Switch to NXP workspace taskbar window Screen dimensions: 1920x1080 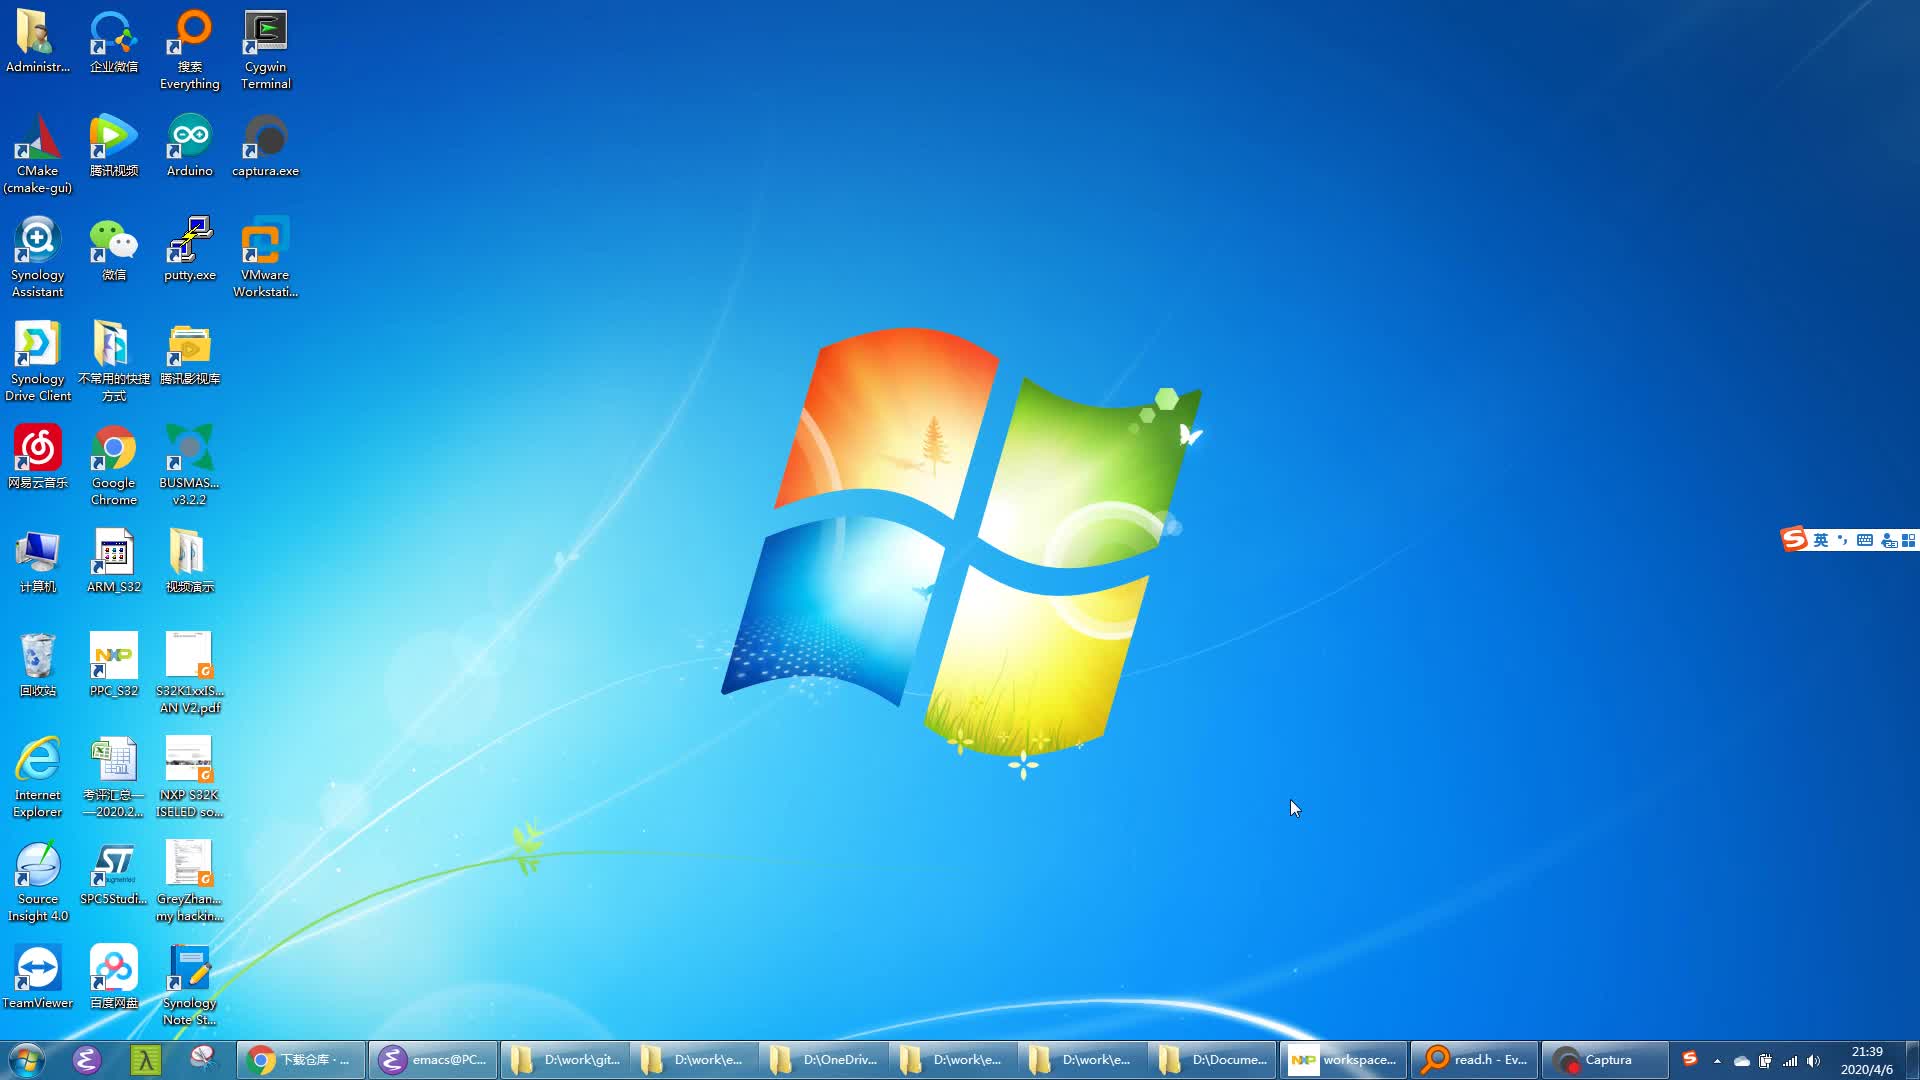point(1343,1060)
